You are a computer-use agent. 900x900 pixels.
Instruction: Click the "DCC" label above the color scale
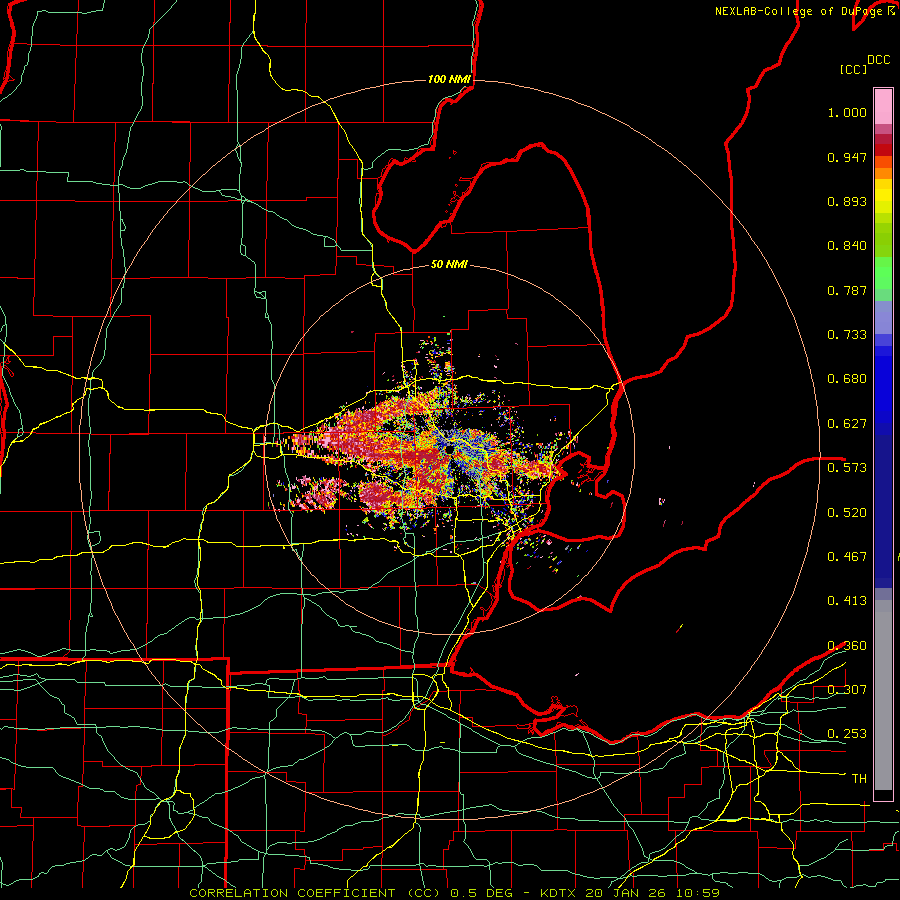pos(878,60)
